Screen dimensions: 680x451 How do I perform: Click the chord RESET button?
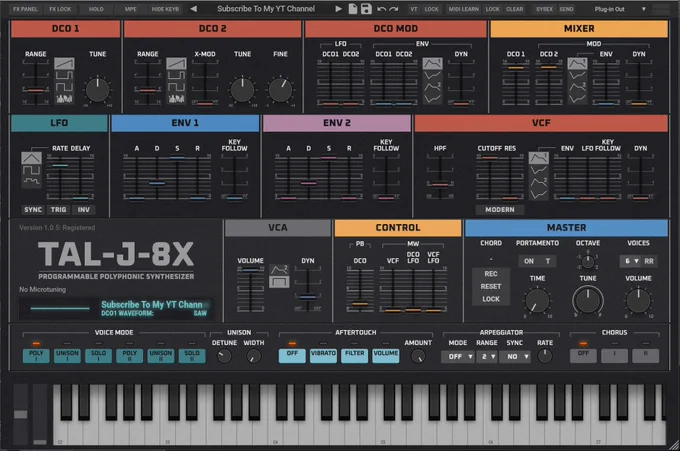490,286
